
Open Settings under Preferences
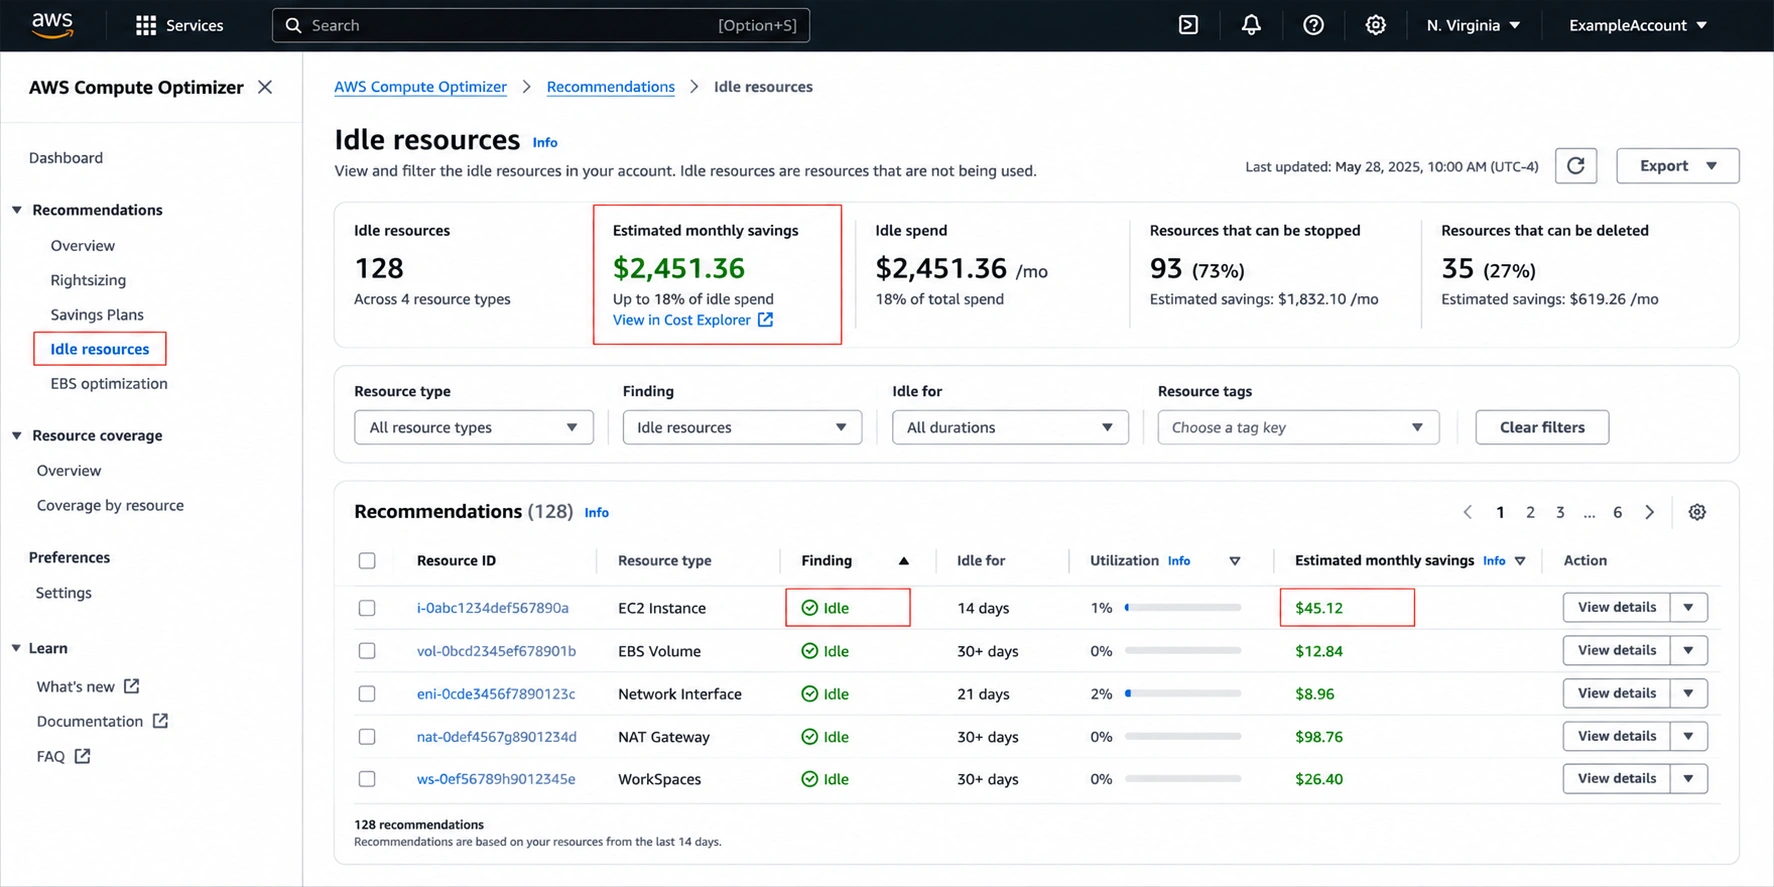coord(64,593)
